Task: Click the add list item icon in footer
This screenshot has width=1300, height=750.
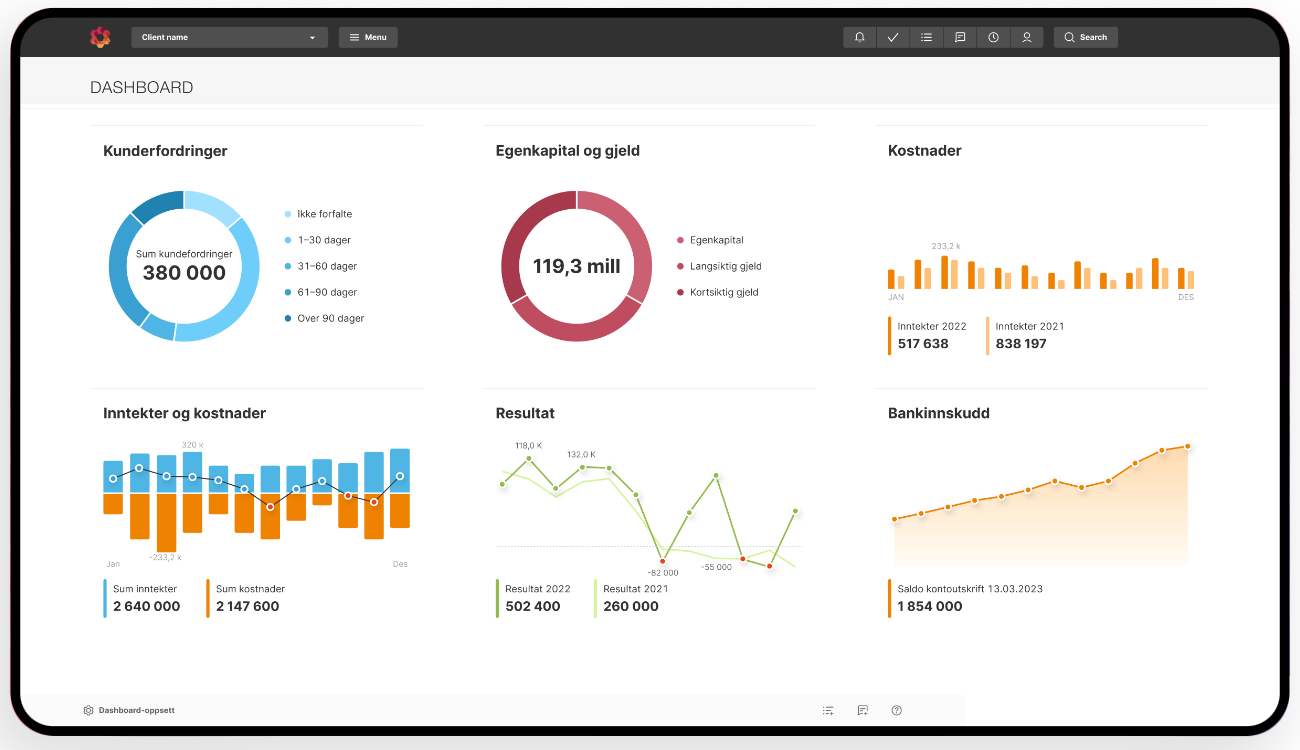Action: (828, 710)
